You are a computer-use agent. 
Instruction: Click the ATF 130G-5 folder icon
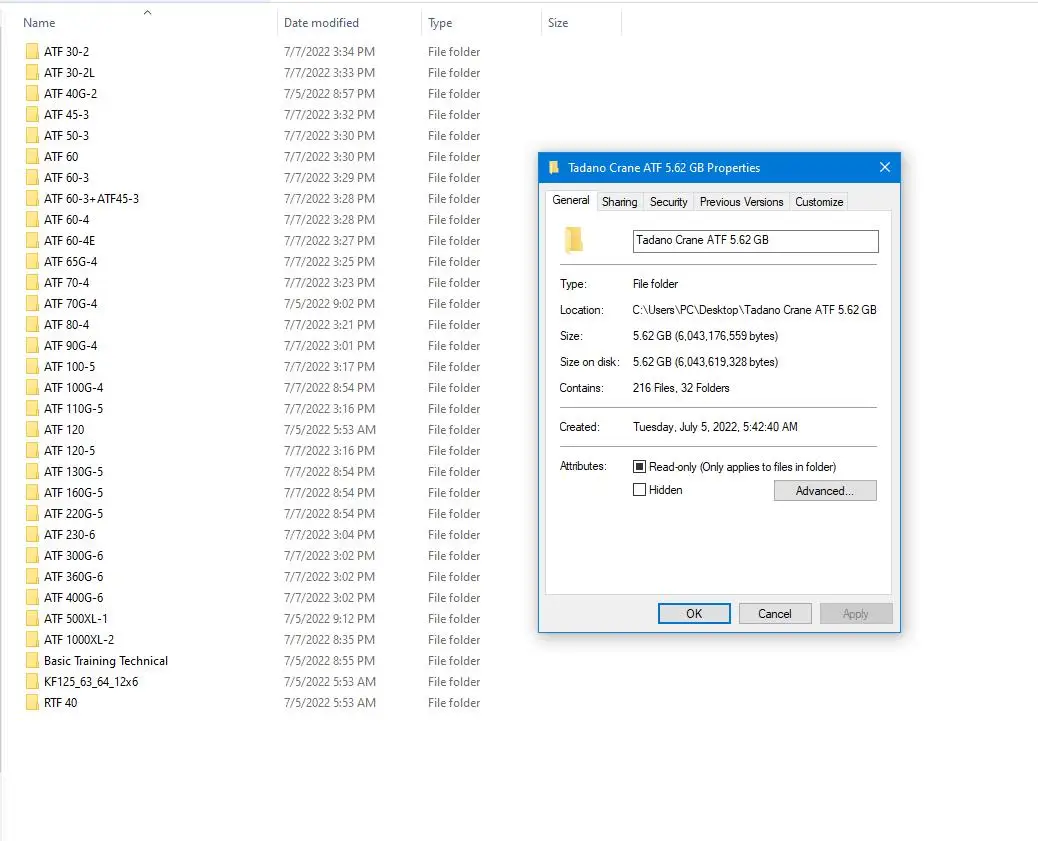(x=32, y=471)
